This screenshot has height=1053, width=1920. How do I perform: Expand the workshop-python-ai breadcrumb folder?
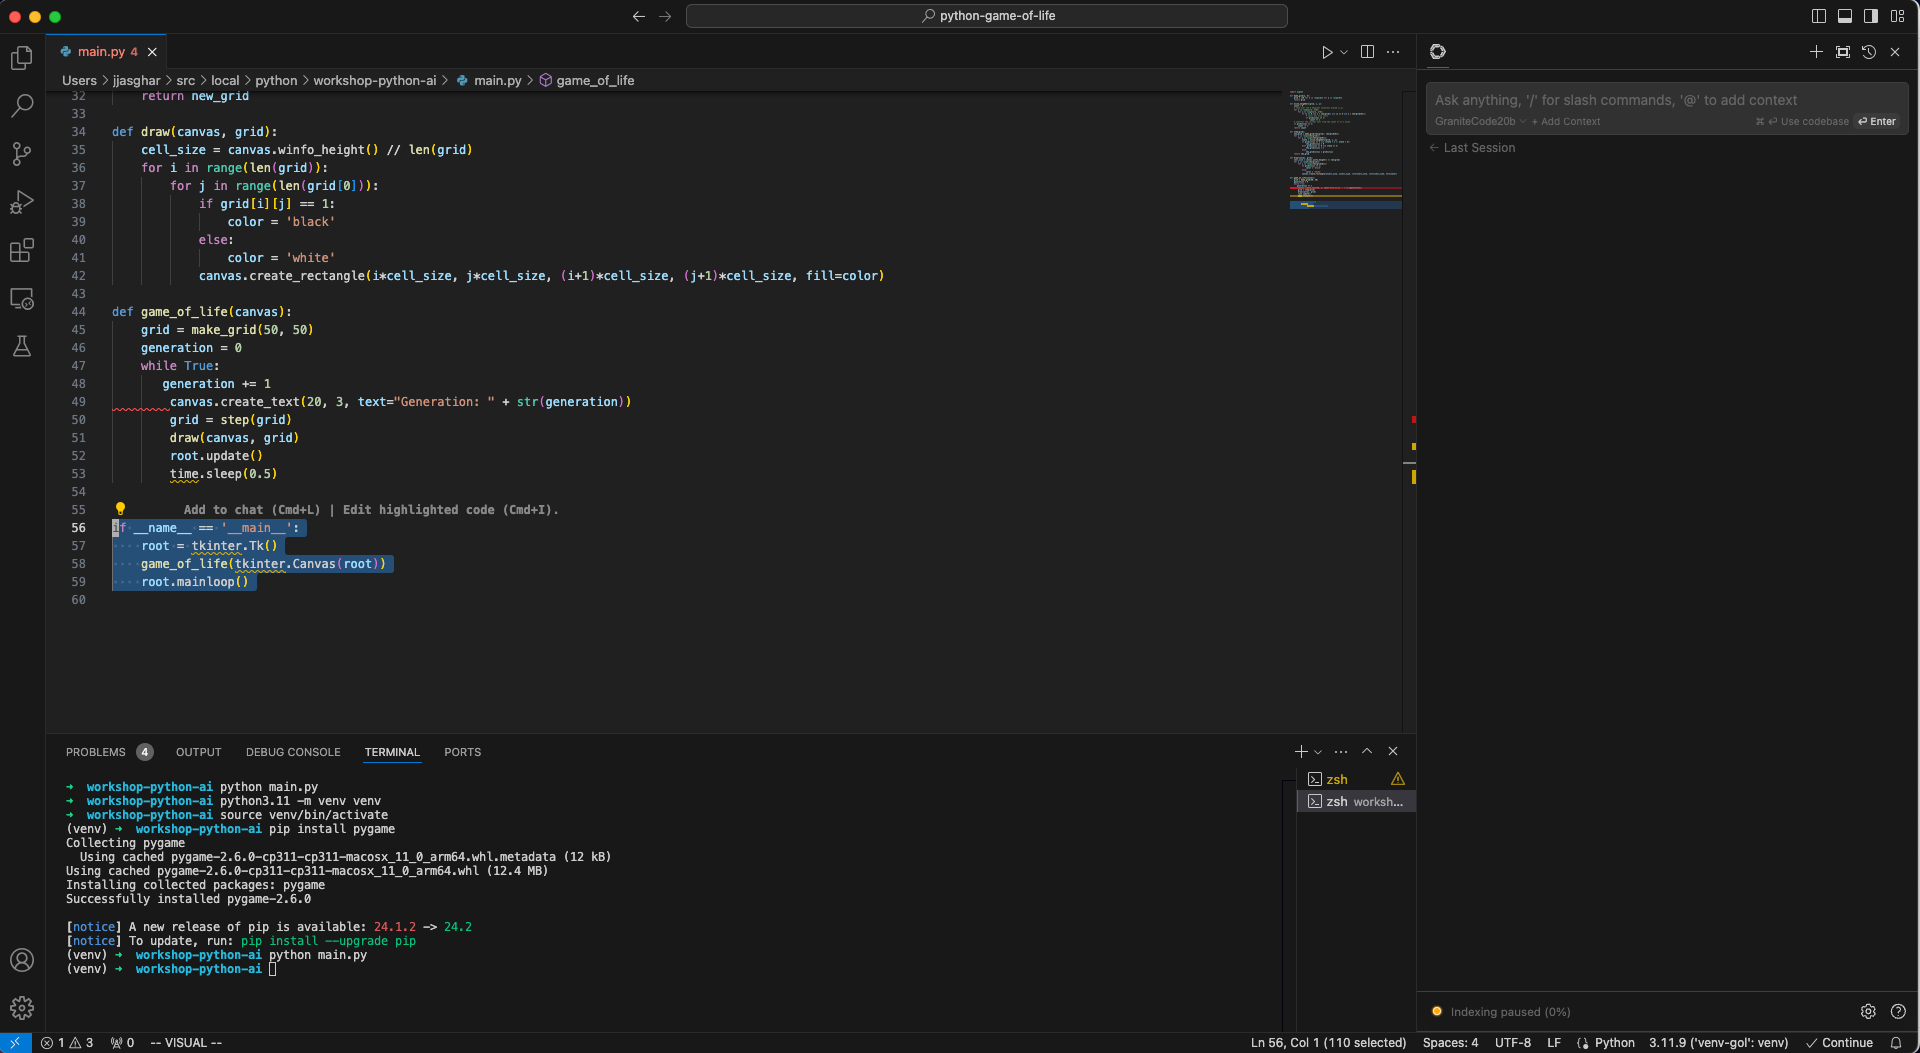pos(375,80)
